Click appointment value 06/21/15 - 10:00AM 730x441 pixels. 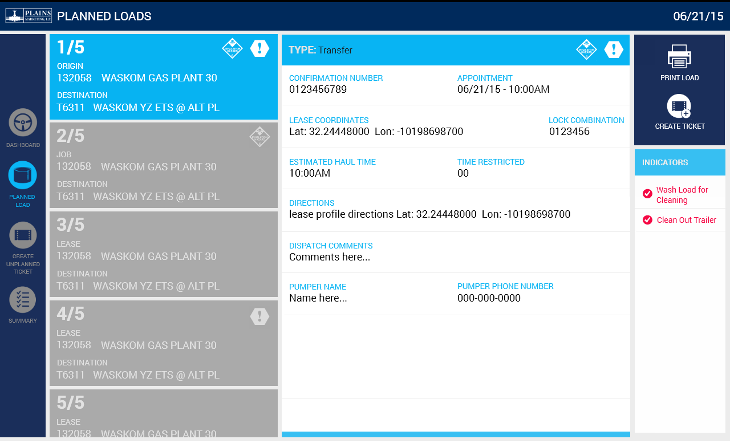[x=503, y=89]
